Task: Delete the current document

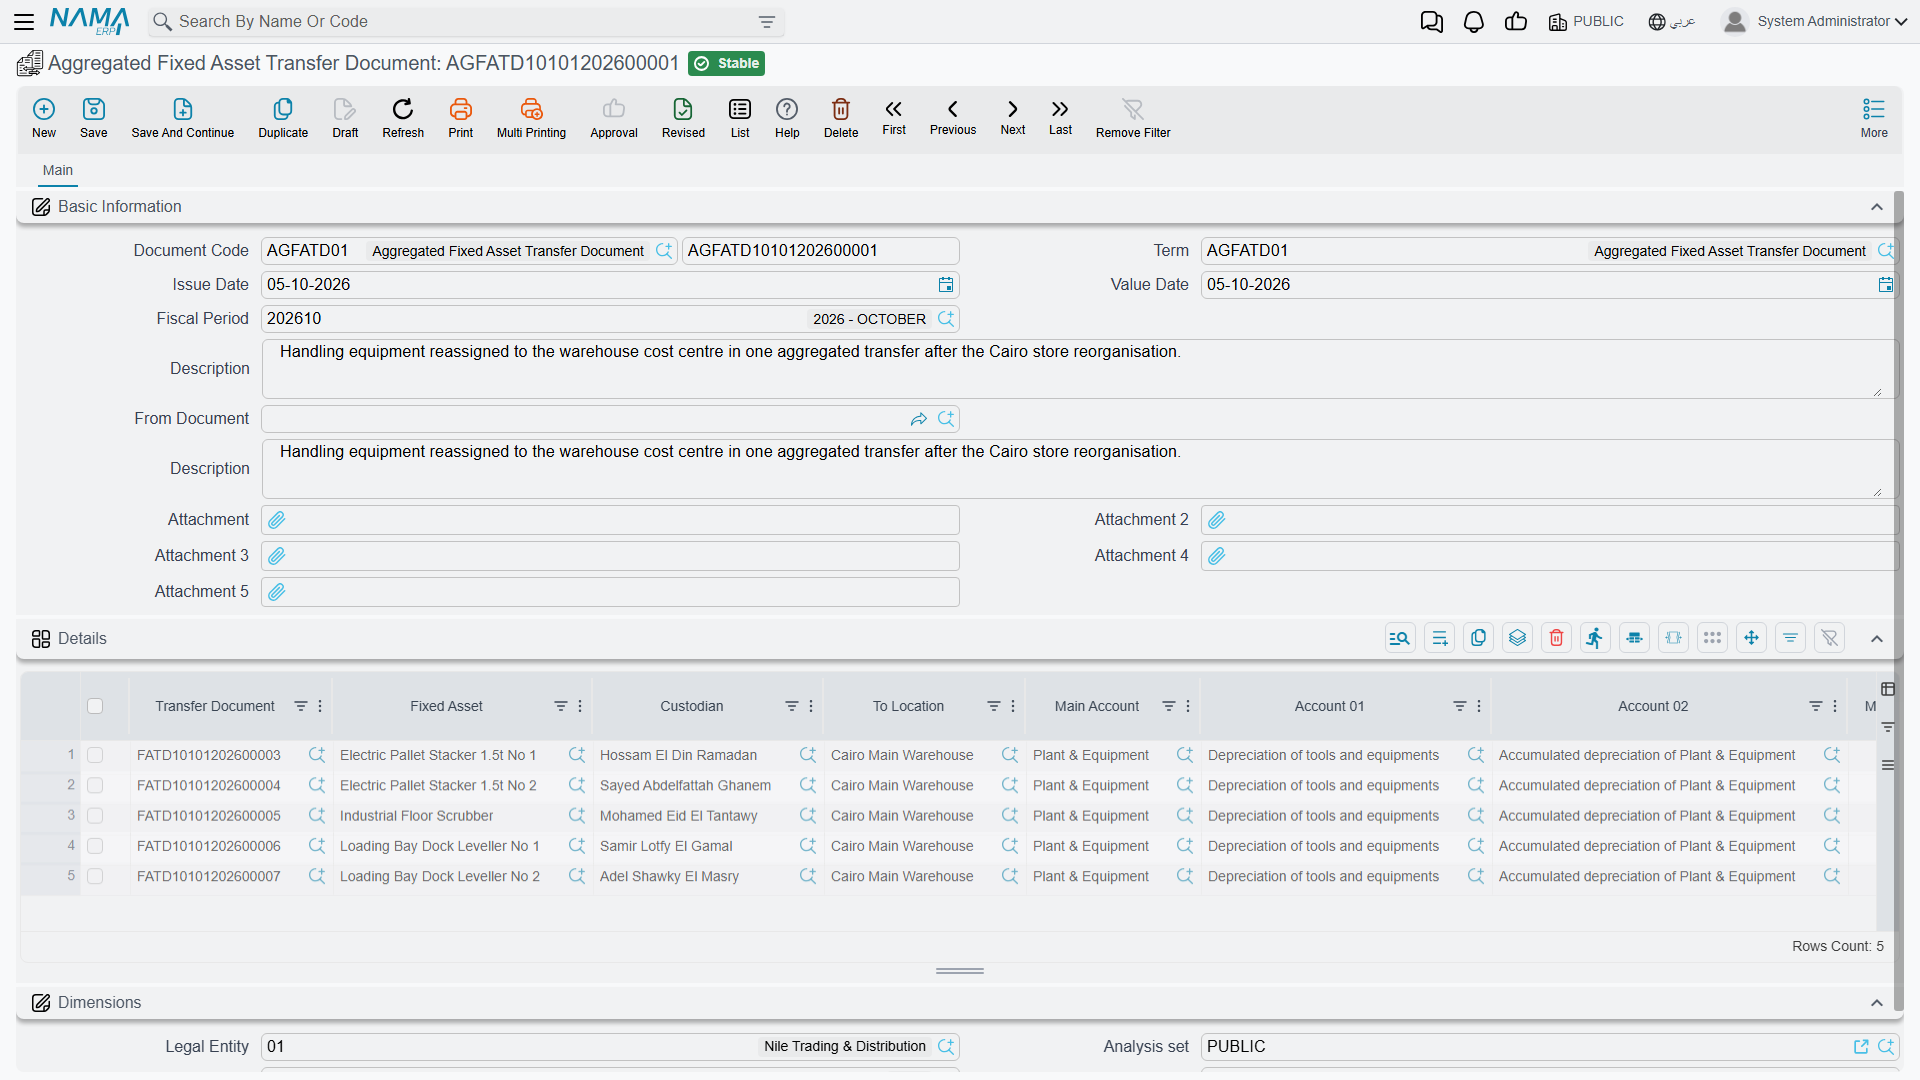Action: 841,117
